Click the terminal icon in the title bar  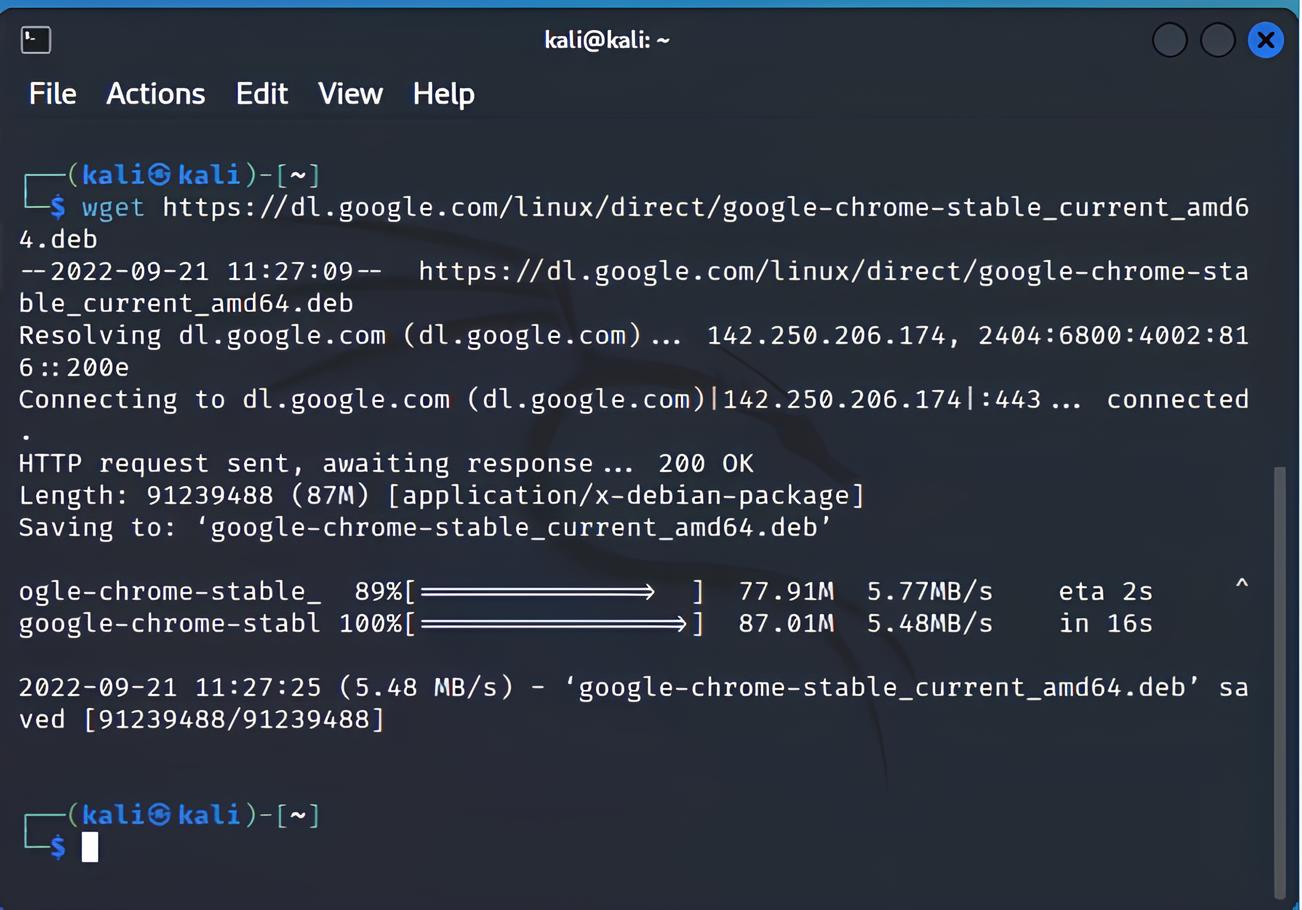pyautogui.click(x=36, y=40)
